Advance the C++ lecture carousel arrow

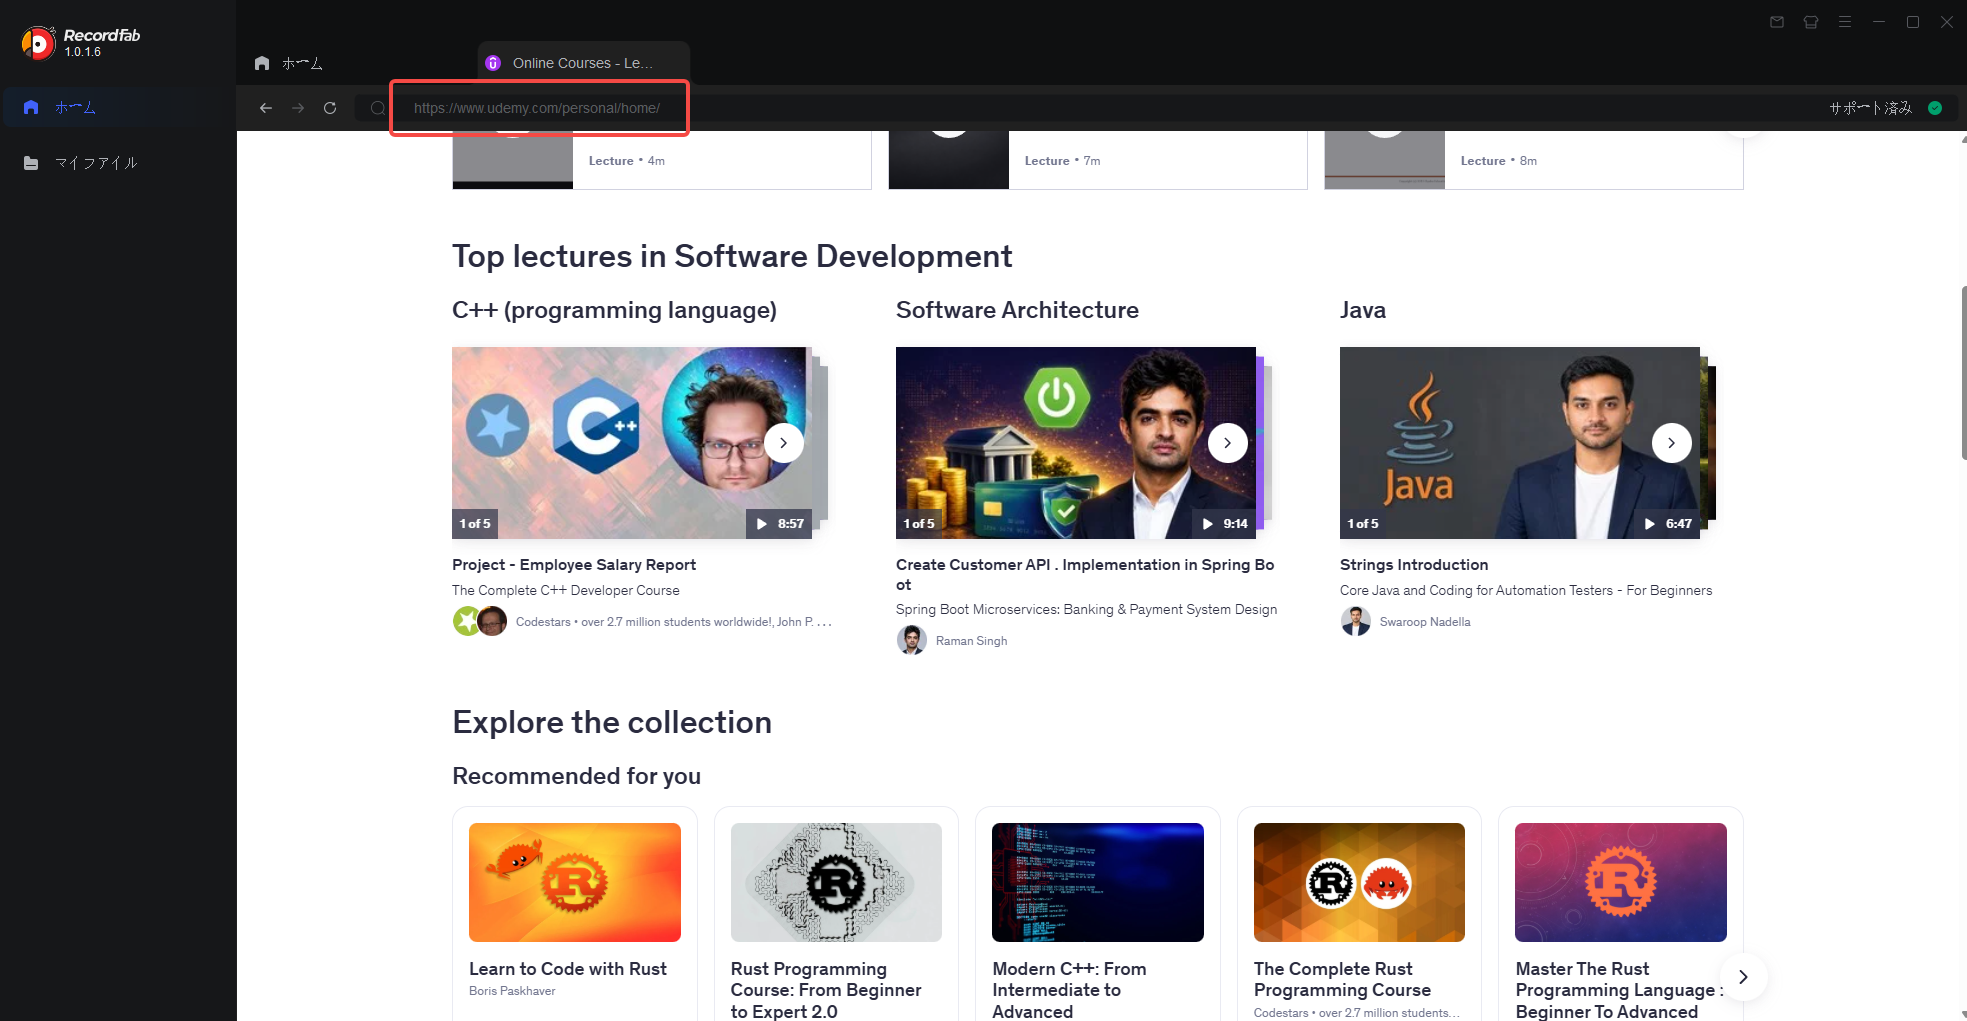pos(784,443)
